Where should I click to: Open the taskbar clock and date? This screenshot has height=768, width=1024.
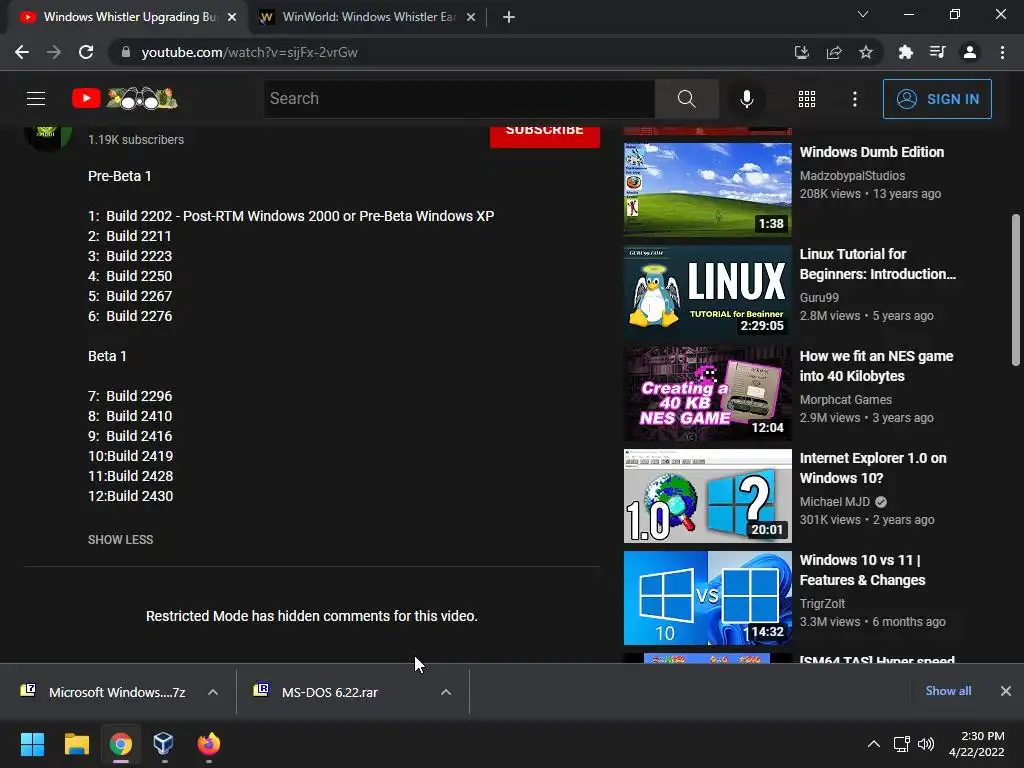tap(977, 744)
